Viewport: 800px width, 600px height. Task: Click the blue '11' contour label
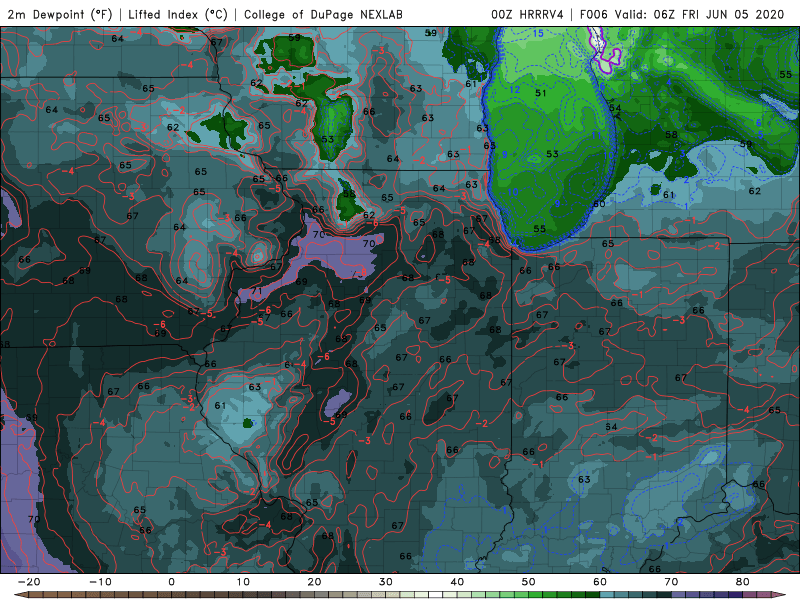click(596, 135)
